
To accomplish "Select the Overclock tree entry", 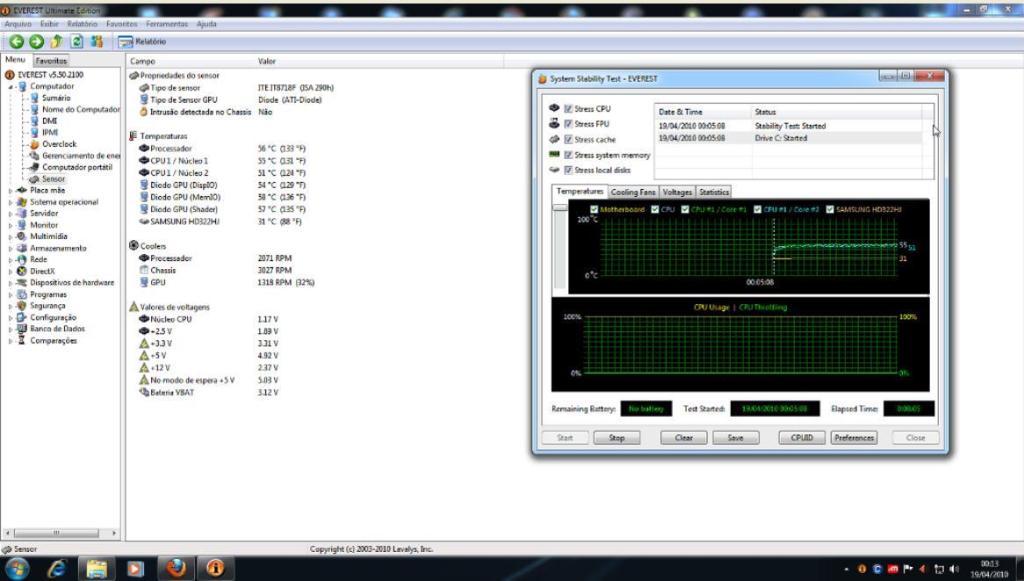I will tap(59, 144).
